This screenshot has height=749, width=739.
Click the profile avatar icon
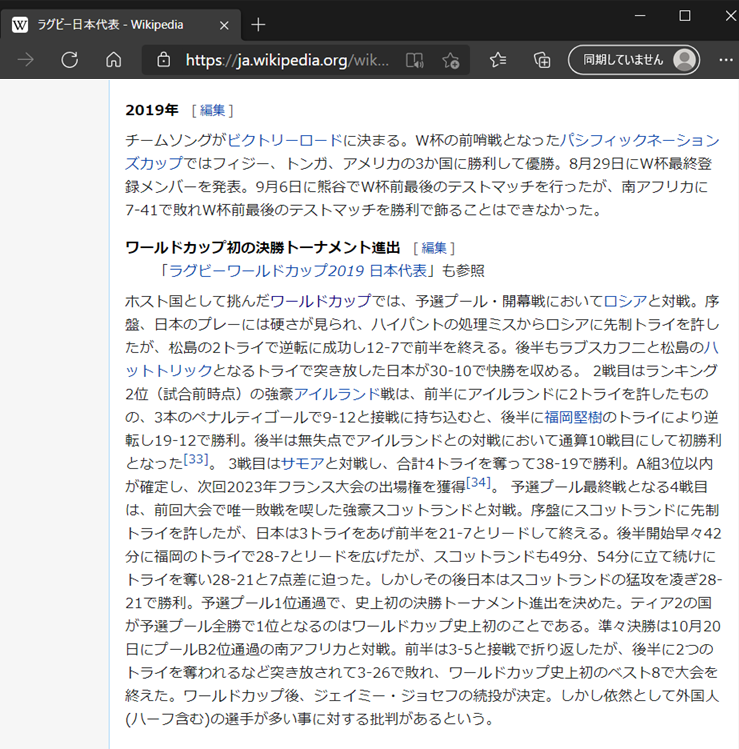tap(685, 60)
